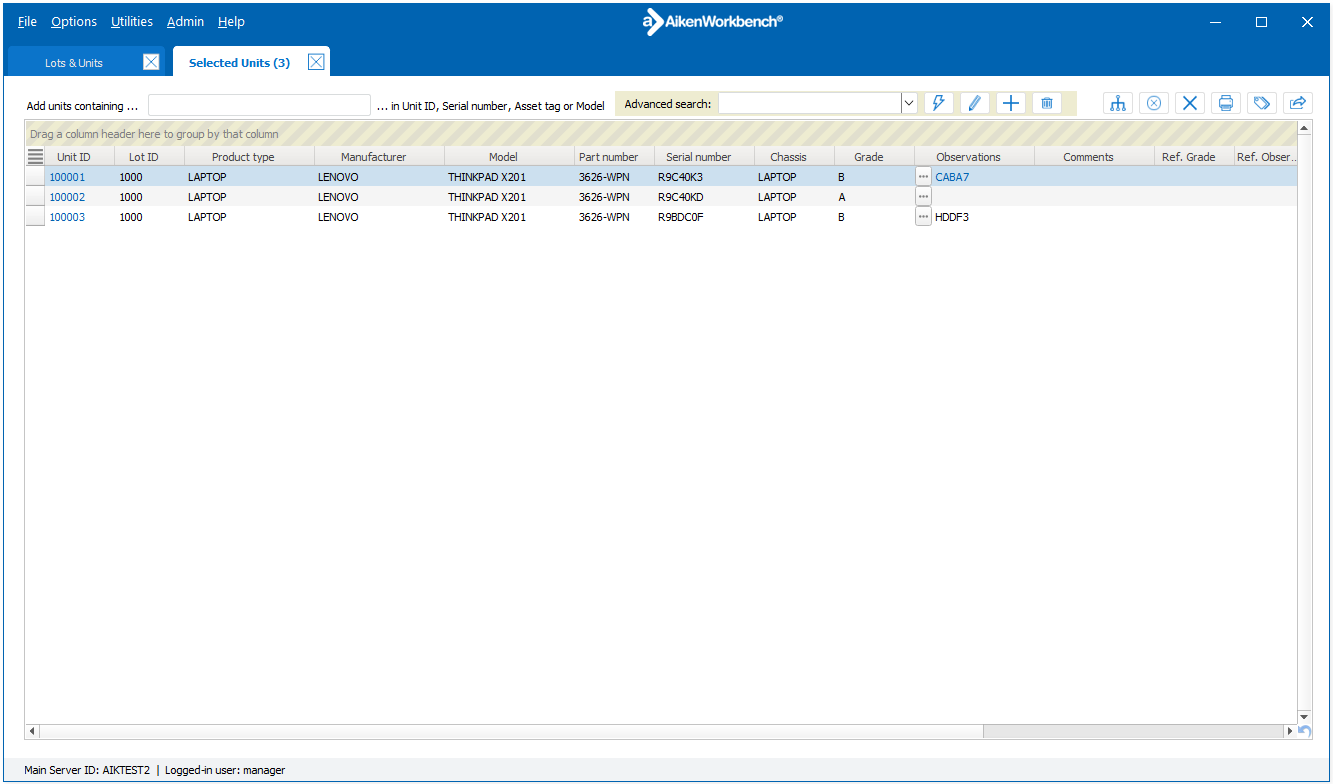This screenshot has height=784, width=1333.
Task: Click the reset layout icon at bottom right
Action: pyautogui.click(x=1304, y=732)
